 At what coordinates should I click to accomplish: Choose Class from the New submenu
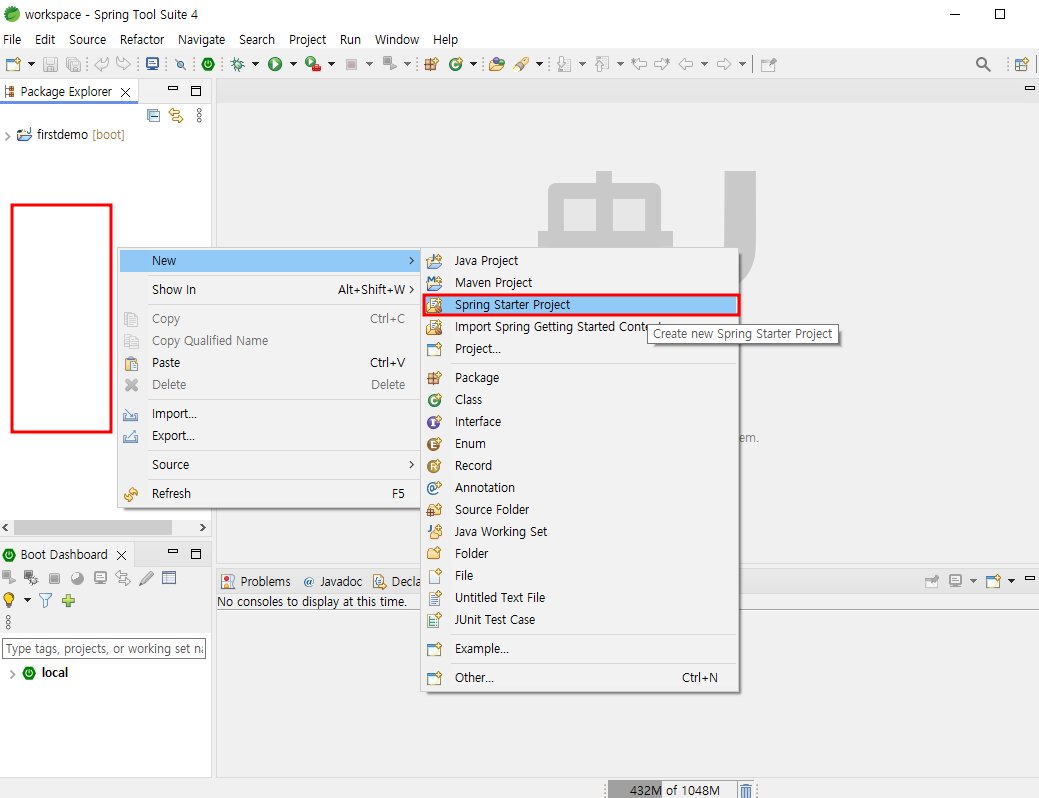click(580, 400)
